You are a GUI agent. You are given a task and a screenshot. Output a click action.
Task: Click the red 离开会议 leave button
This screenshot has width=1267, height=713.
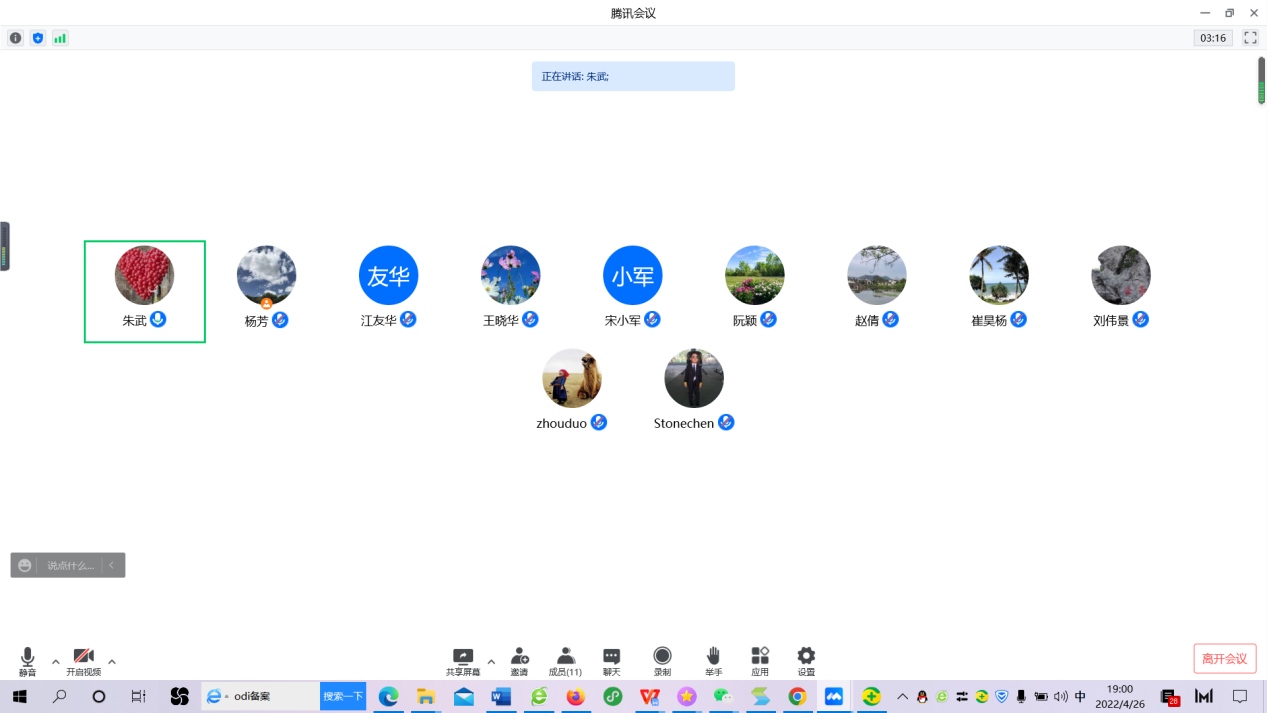(x=1224, y=658)
